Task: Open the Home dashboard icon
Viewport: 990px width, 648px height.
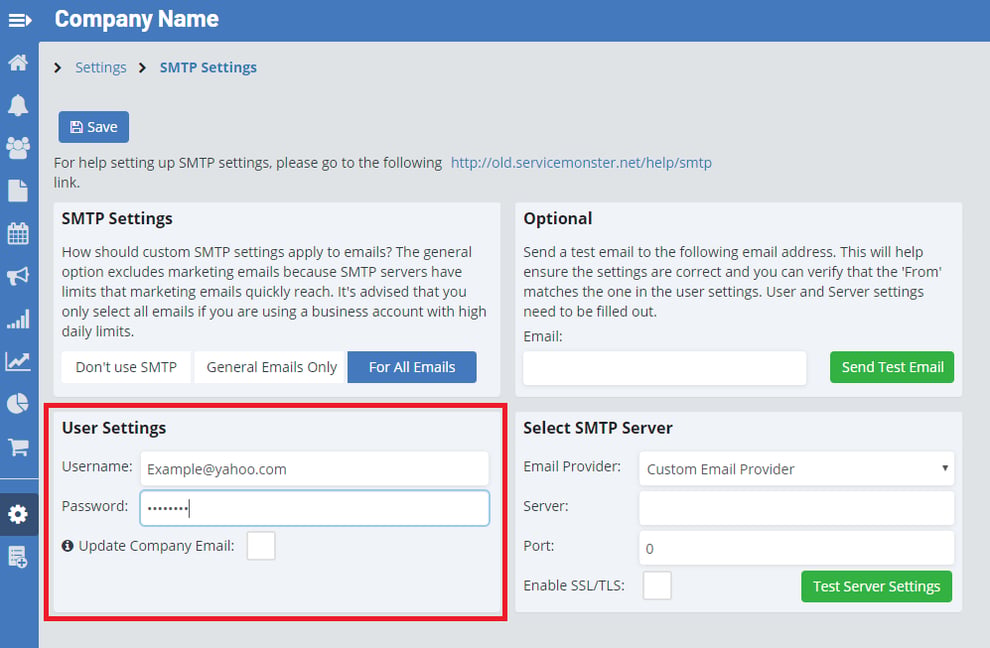Action: (x=18, y=63)
